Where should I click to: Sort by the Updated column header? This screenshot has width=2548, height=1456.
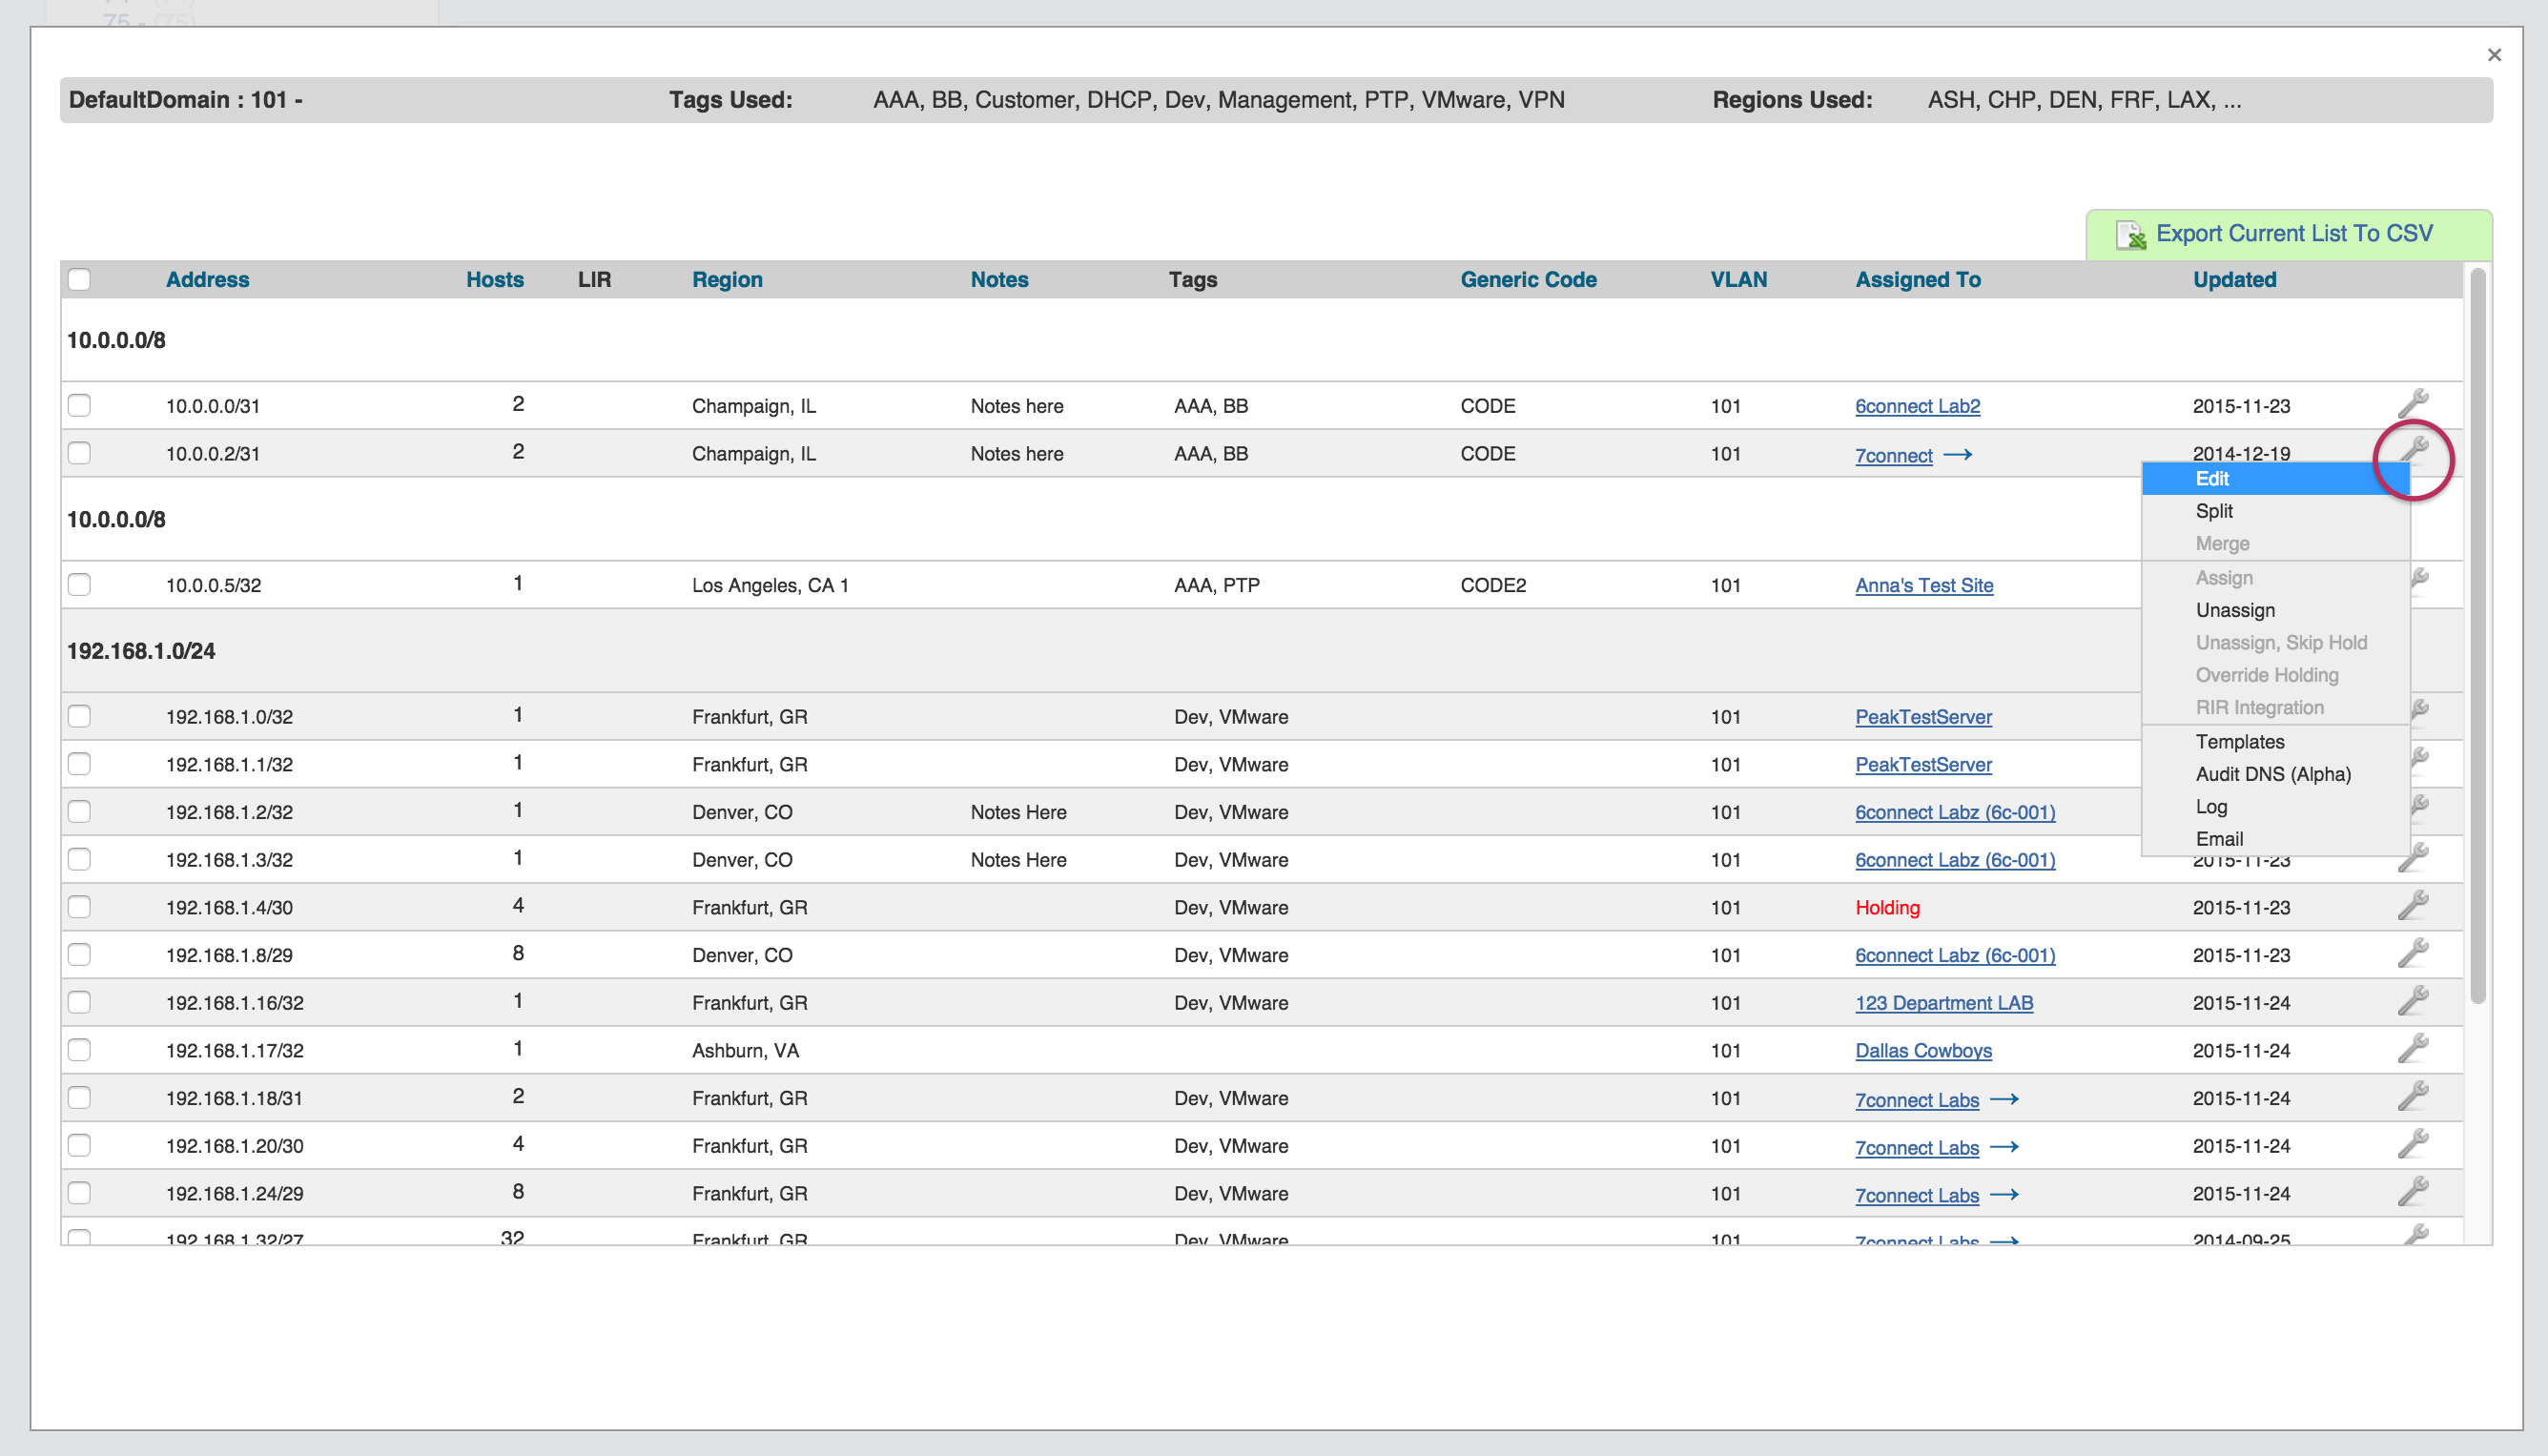pyautogui.click(x=2234, y=280)
